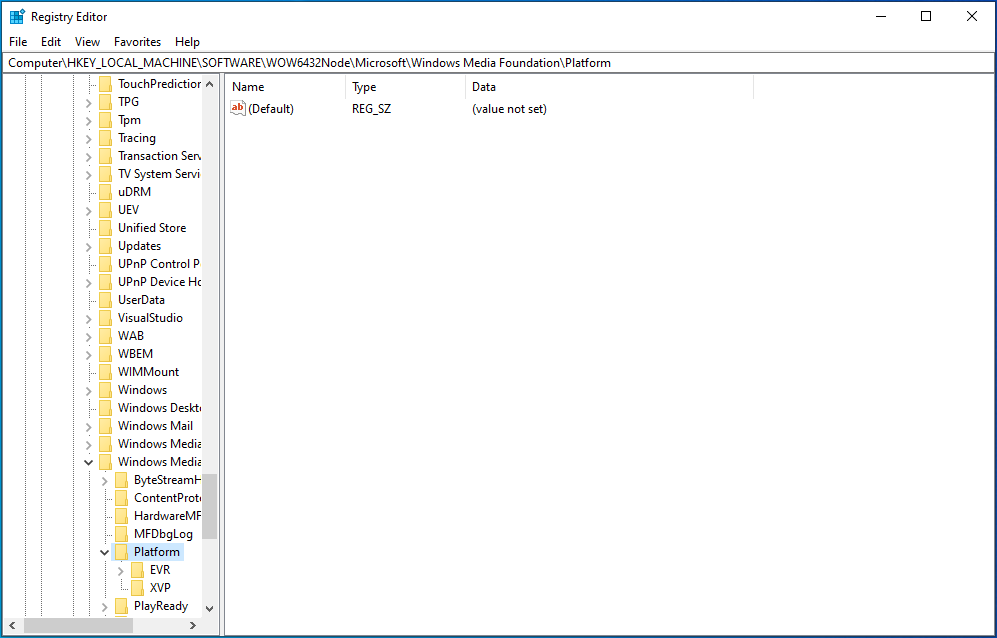The width and height of the screenshot is (997, 638).
Task: Expand the Windows key in the tree
Action: pos(89,389)
